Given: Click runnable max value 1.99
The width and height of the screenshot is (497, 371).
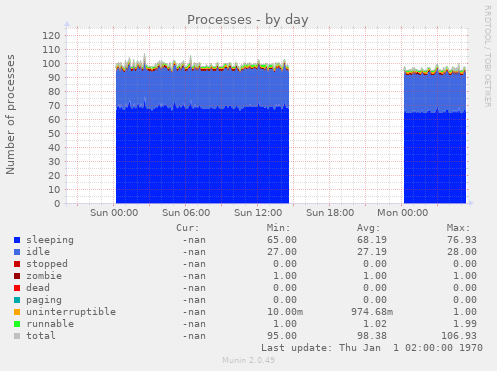Looking at the screenshot, I should [465, 324].
